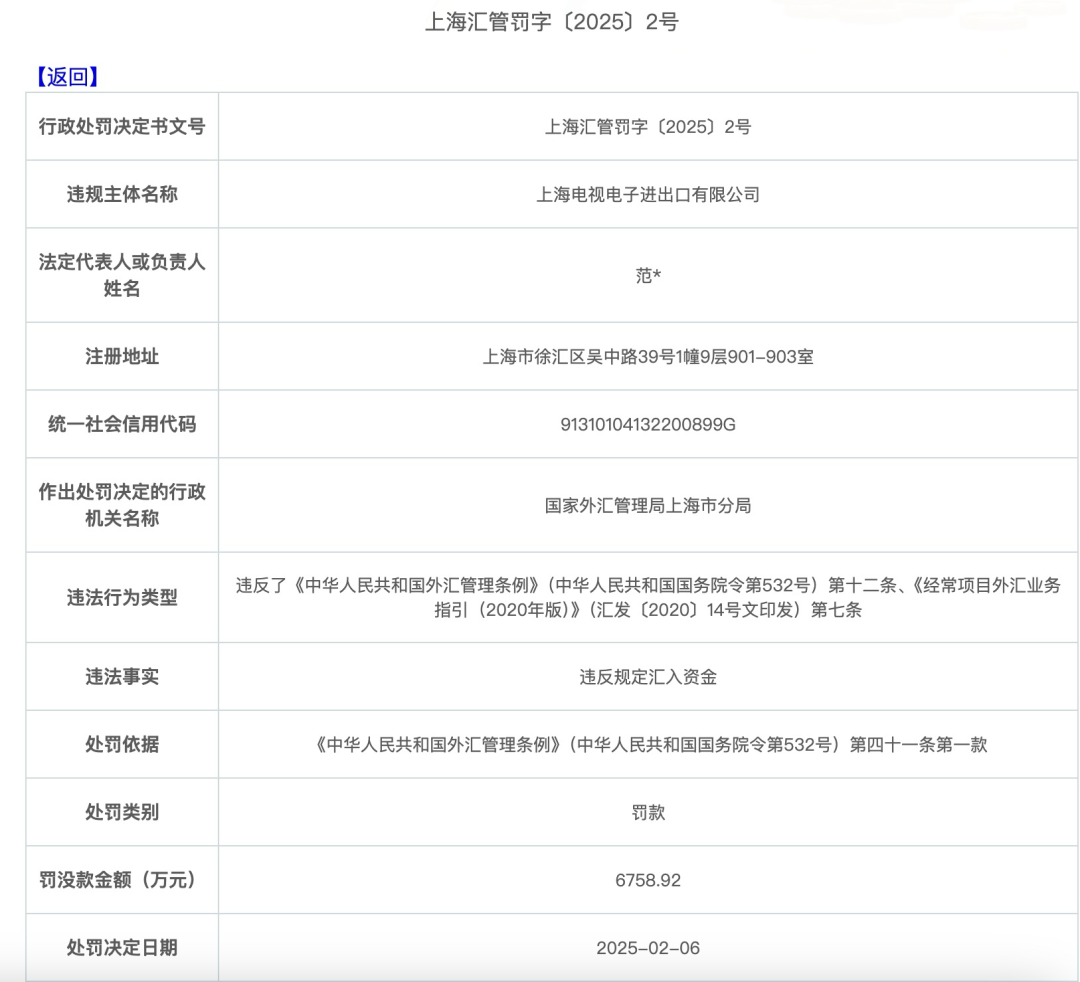1080x982 pixels.
Task: Click the legal representative value 范*
Action: (648, 275)
